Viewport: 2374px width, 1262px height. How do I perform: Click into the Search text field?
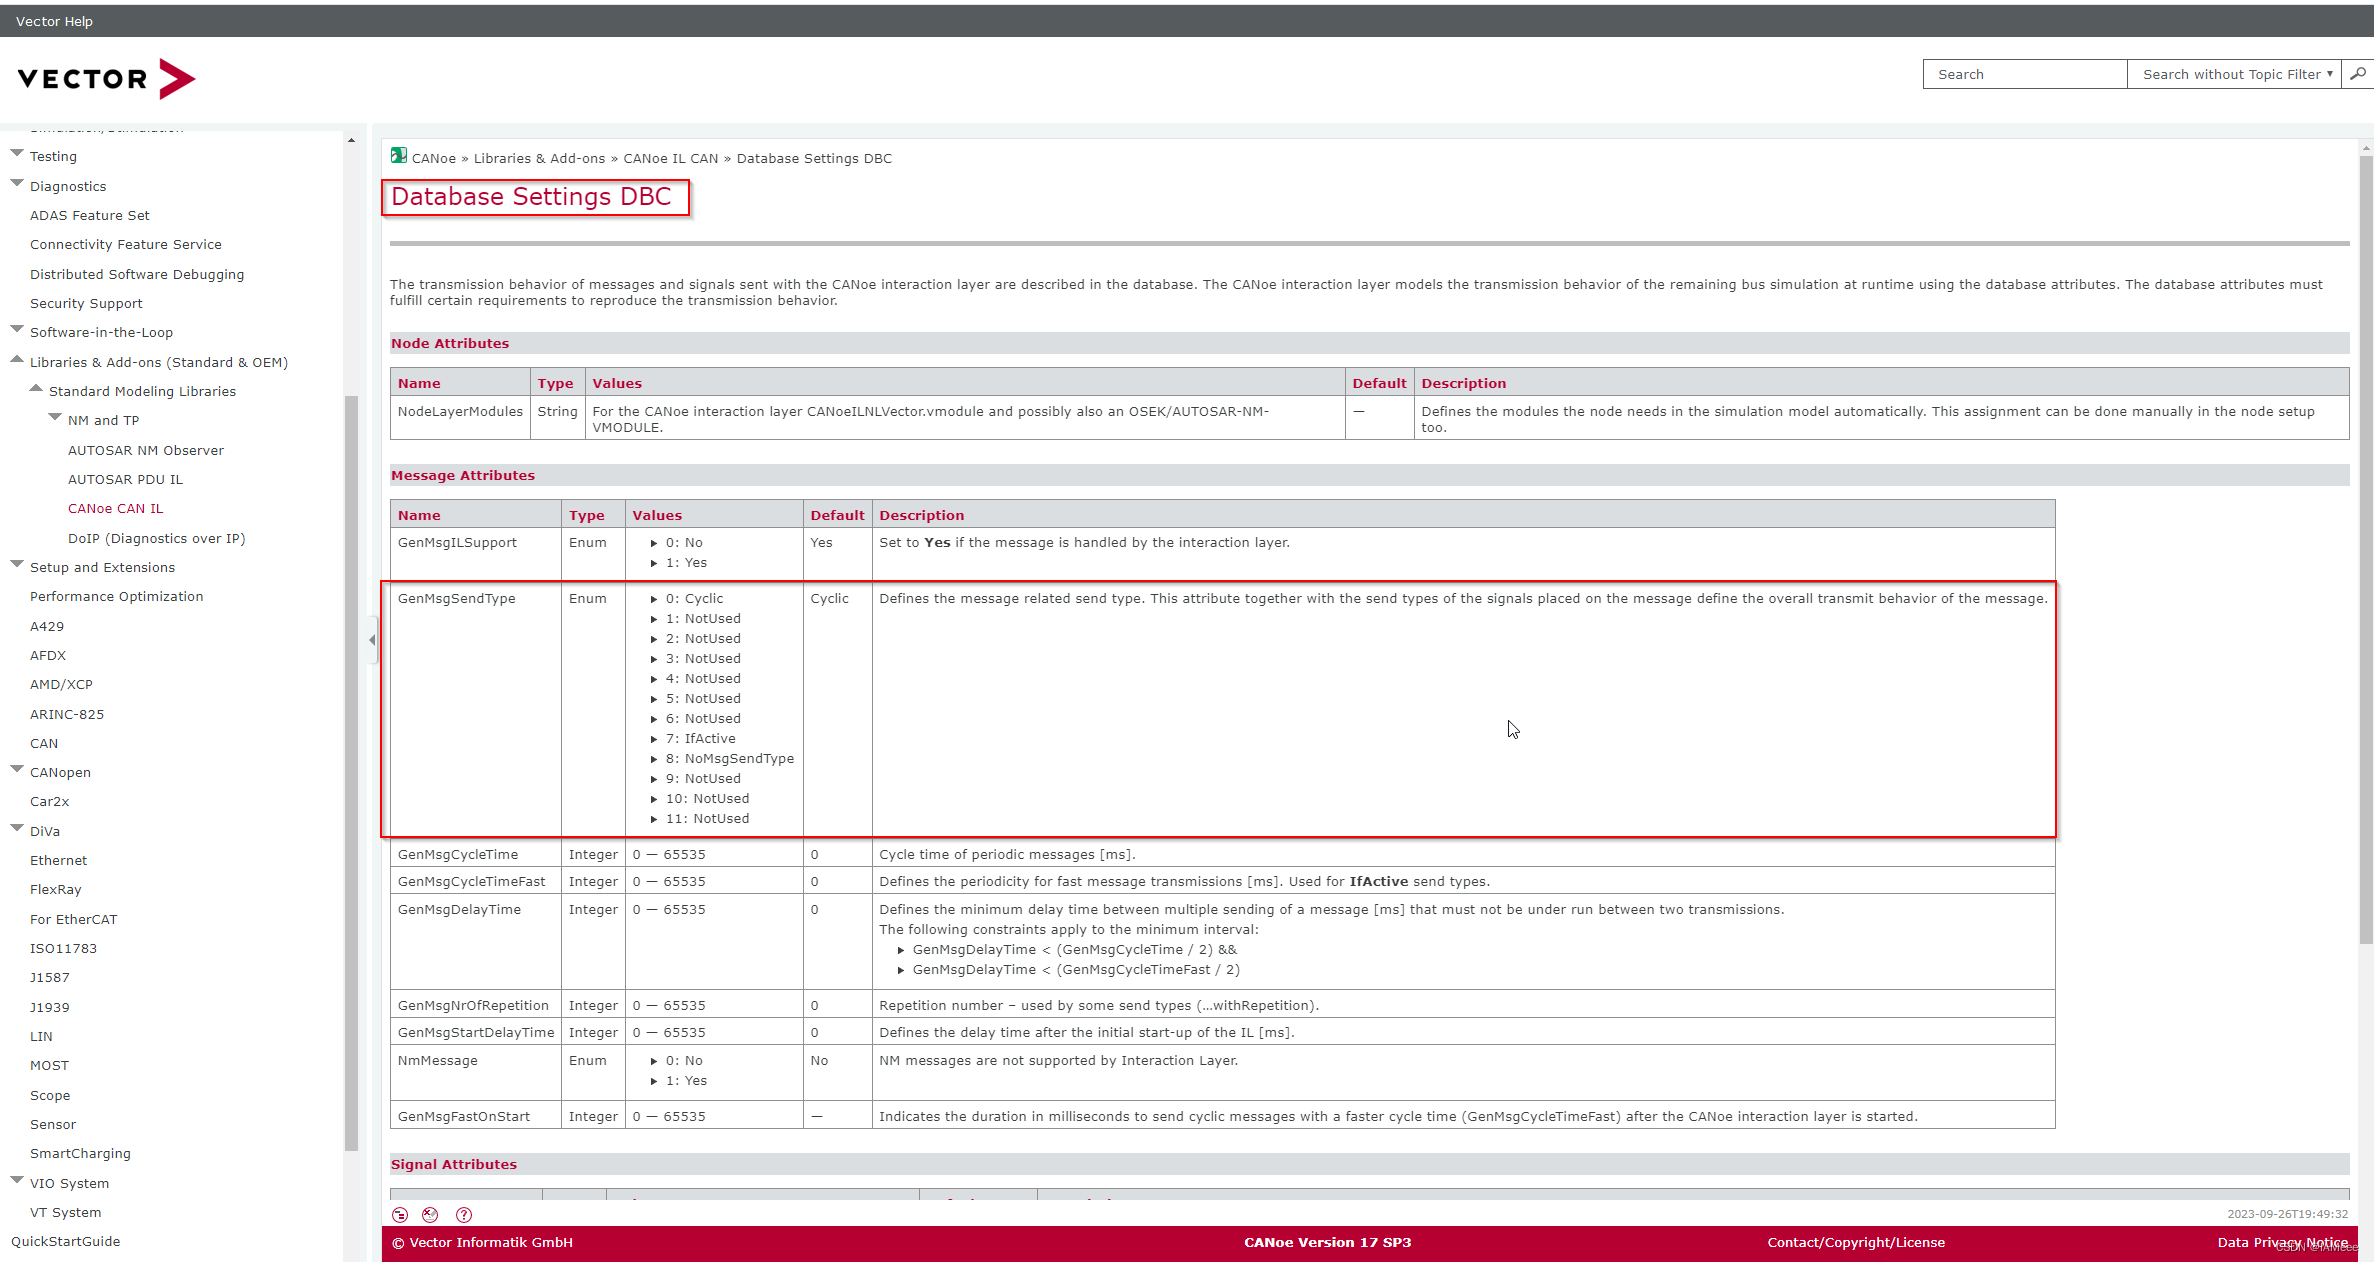click(2024, 74)
